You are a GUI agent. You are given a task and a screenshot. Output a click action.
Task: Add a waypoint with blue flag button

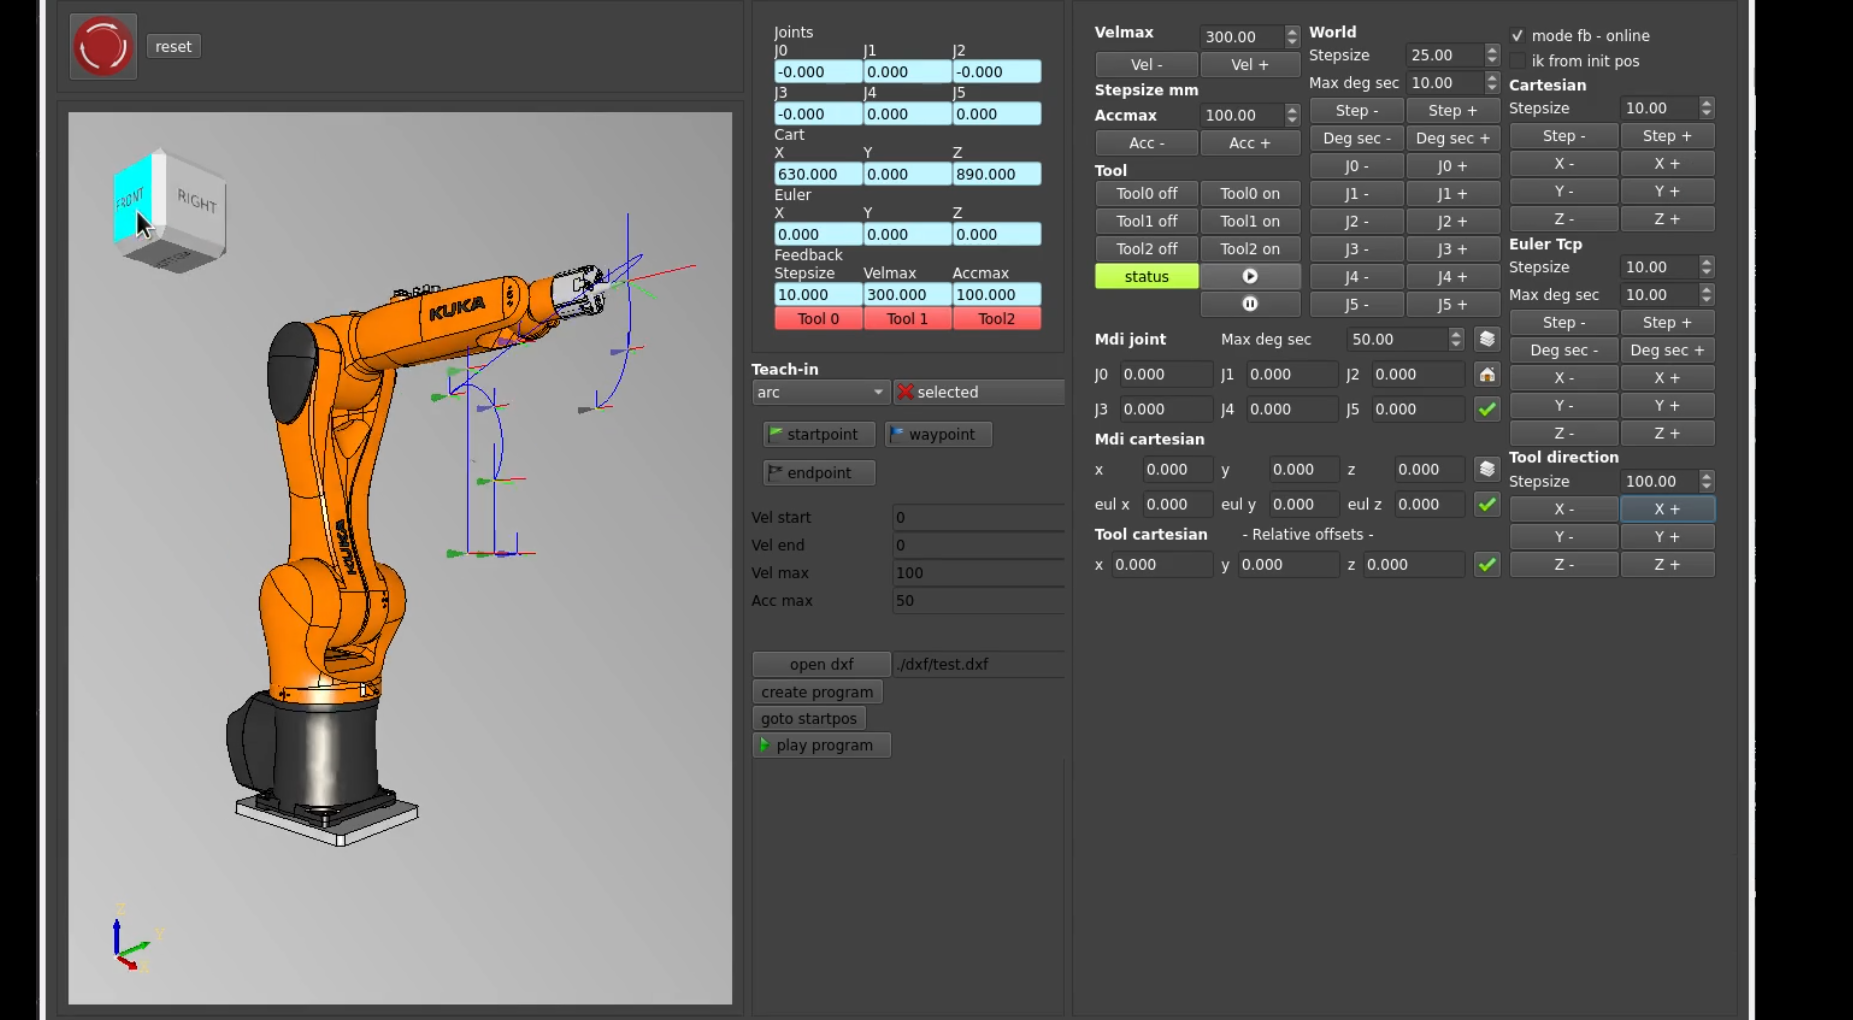tap(938, 434)
